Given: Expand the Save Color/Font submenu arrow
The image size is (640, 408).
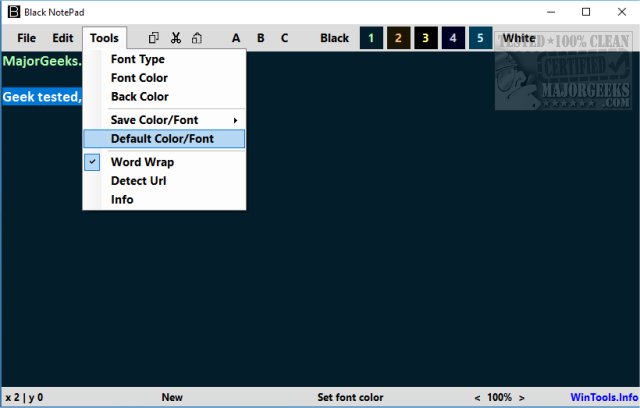Looking at the screenshot, I should tap(235, 120).
